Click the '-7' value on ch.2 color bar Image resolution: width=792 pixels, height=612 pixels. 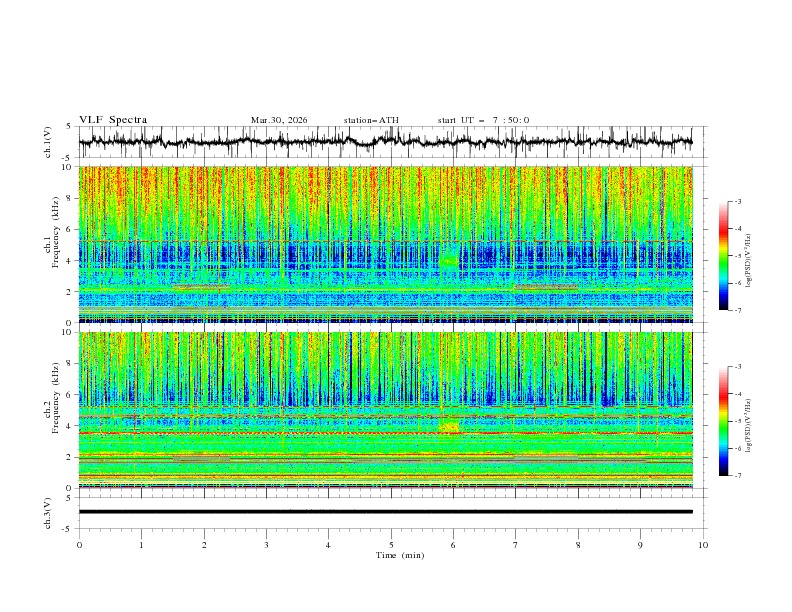tap(737, 475)
